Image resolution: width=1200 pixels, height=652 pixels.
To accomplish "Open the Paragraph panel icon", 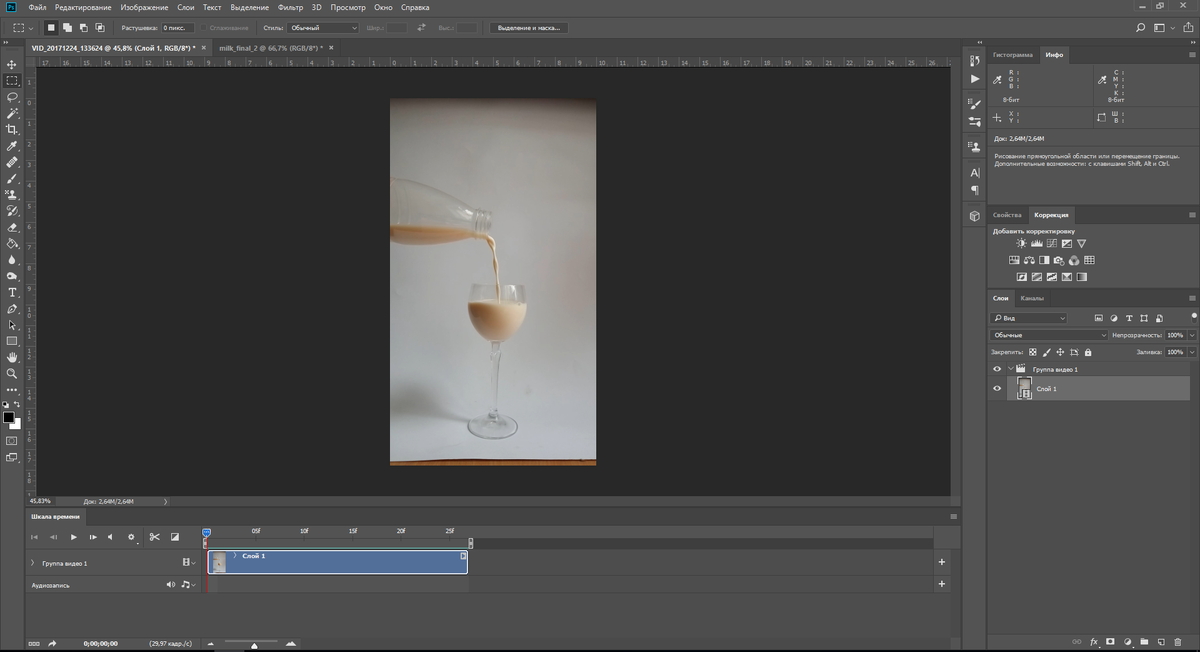I will (975, 190).
